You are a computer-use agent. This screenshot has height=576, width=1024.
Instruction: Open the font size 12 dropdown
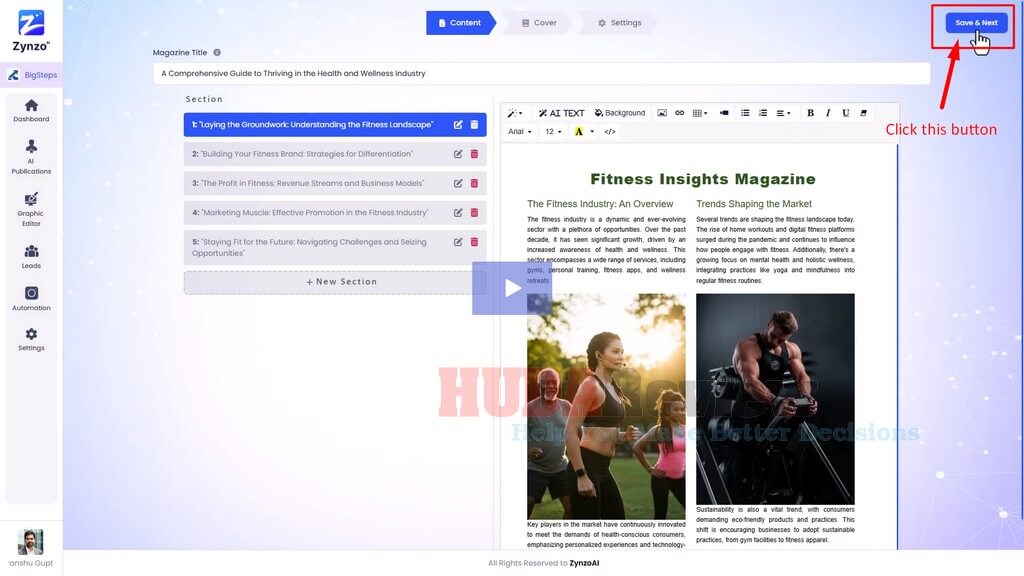pyautogui.click(x=553, y=131)
